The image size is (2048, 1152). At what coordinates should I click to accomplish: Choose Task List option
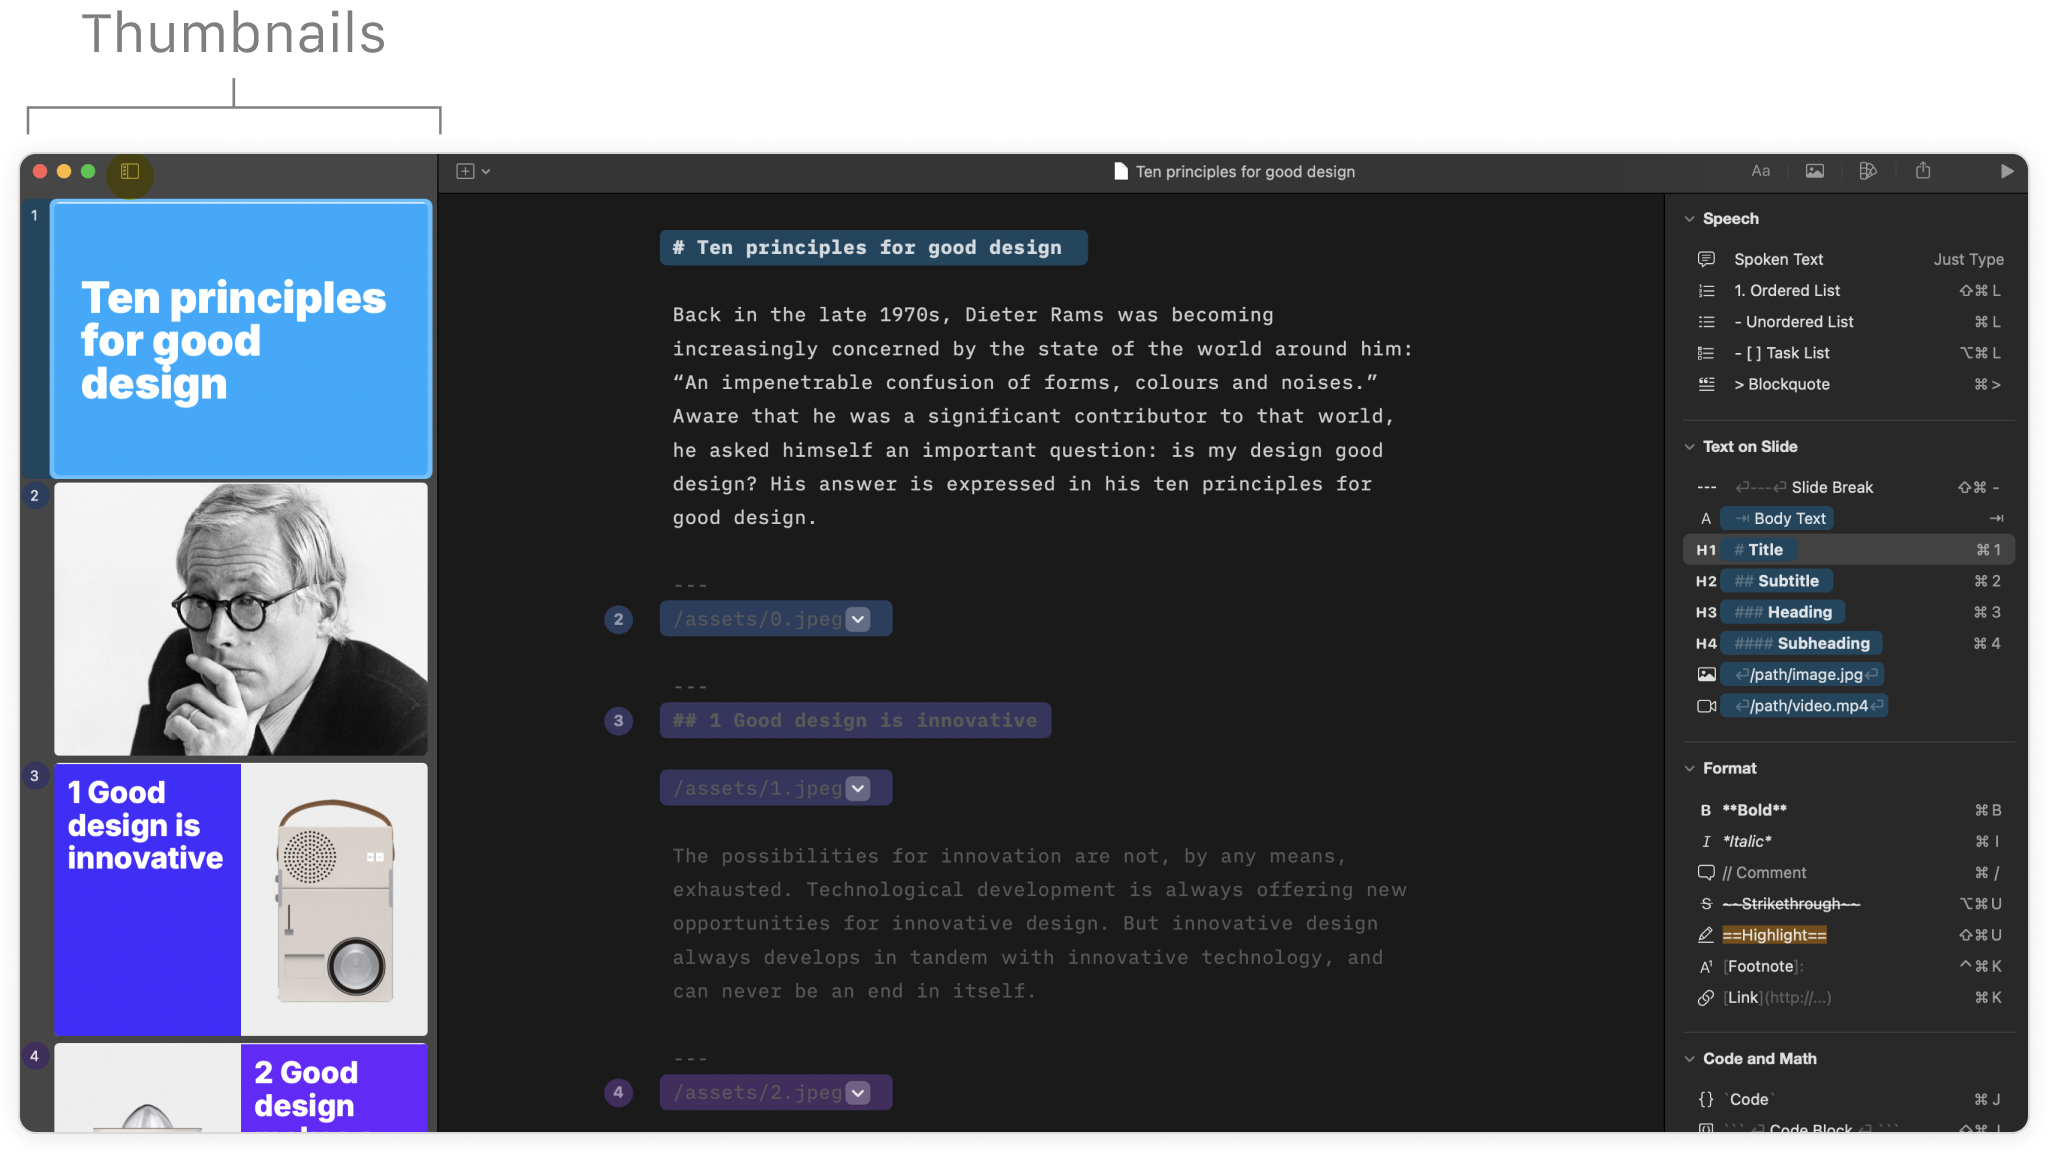coord(1849,353)
